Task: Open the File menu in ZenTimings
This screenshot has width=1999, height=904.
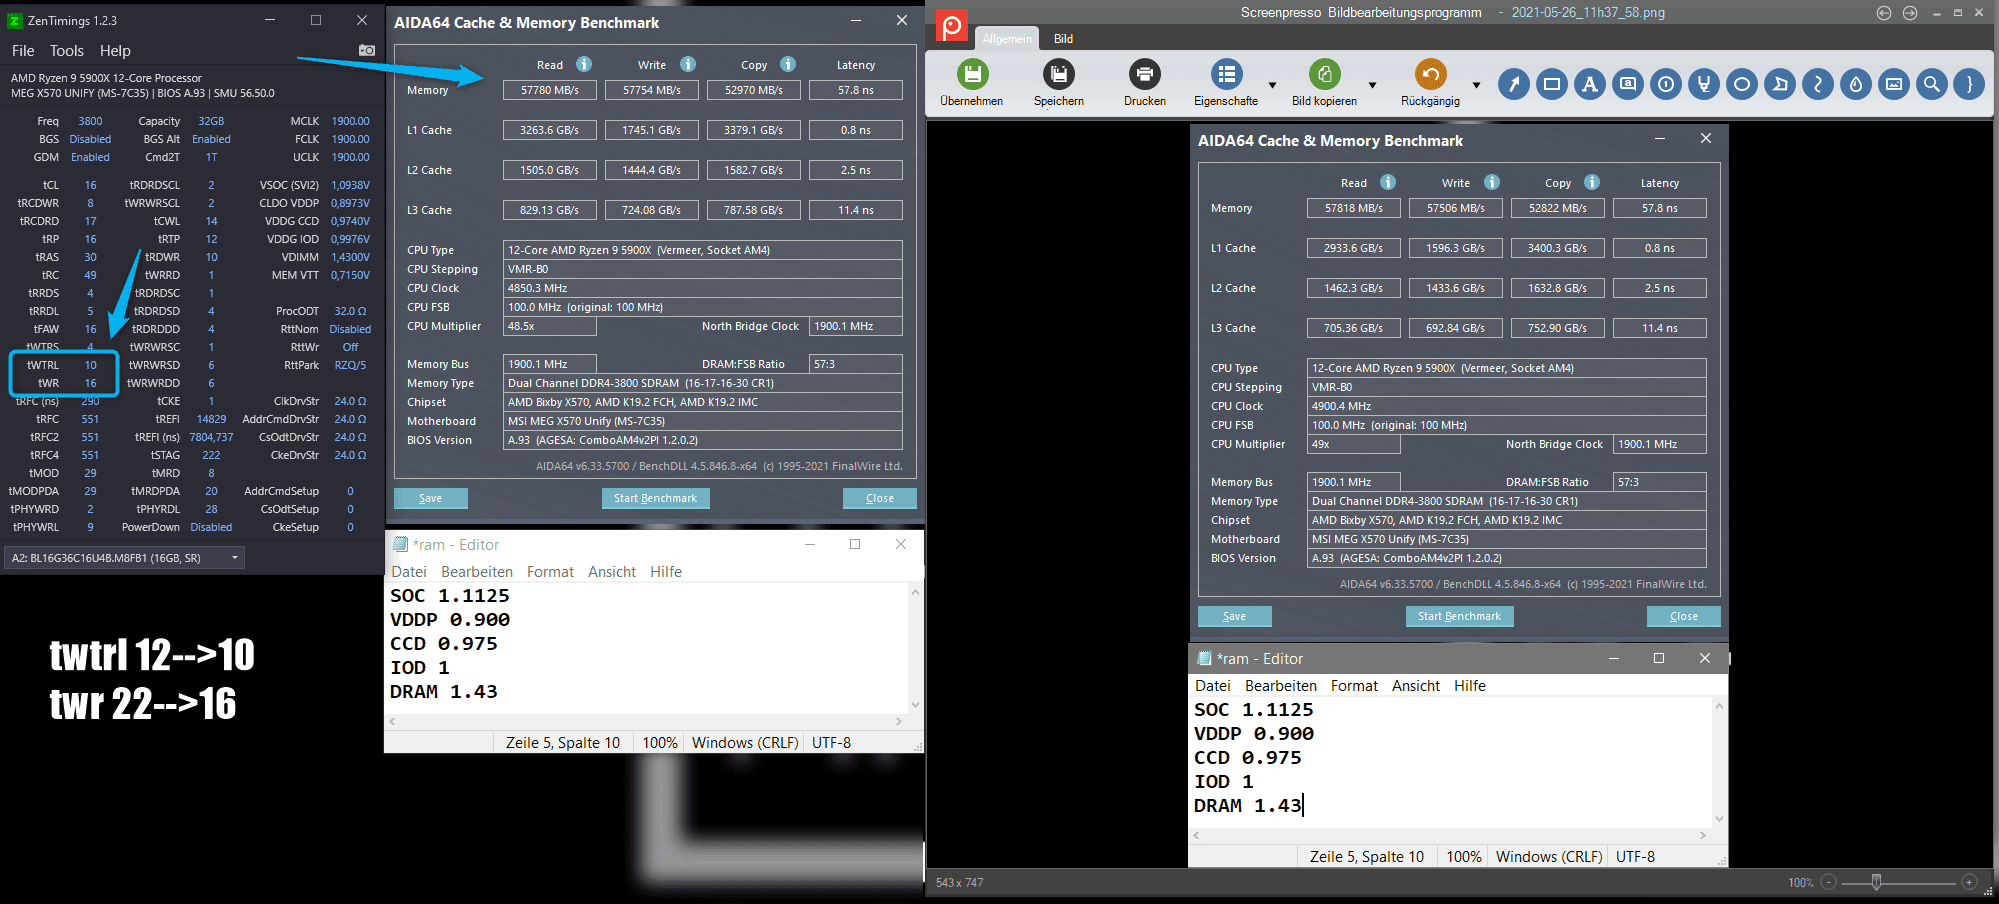Action: [23, 51]
